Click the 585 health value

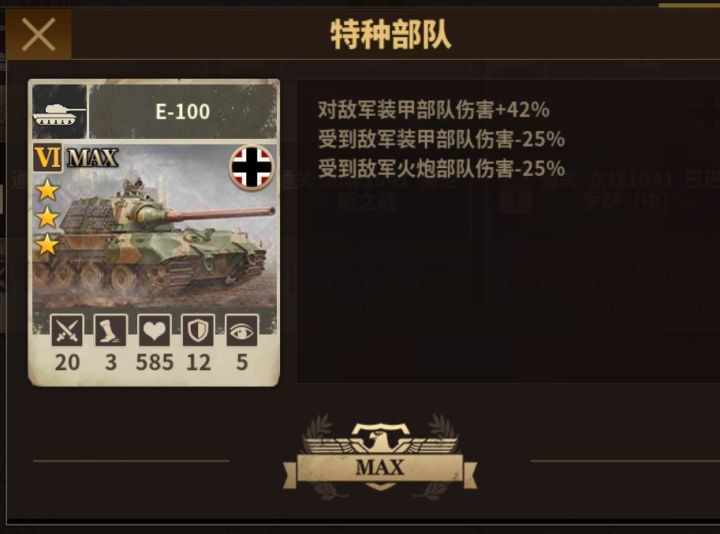tap(155, 363)
